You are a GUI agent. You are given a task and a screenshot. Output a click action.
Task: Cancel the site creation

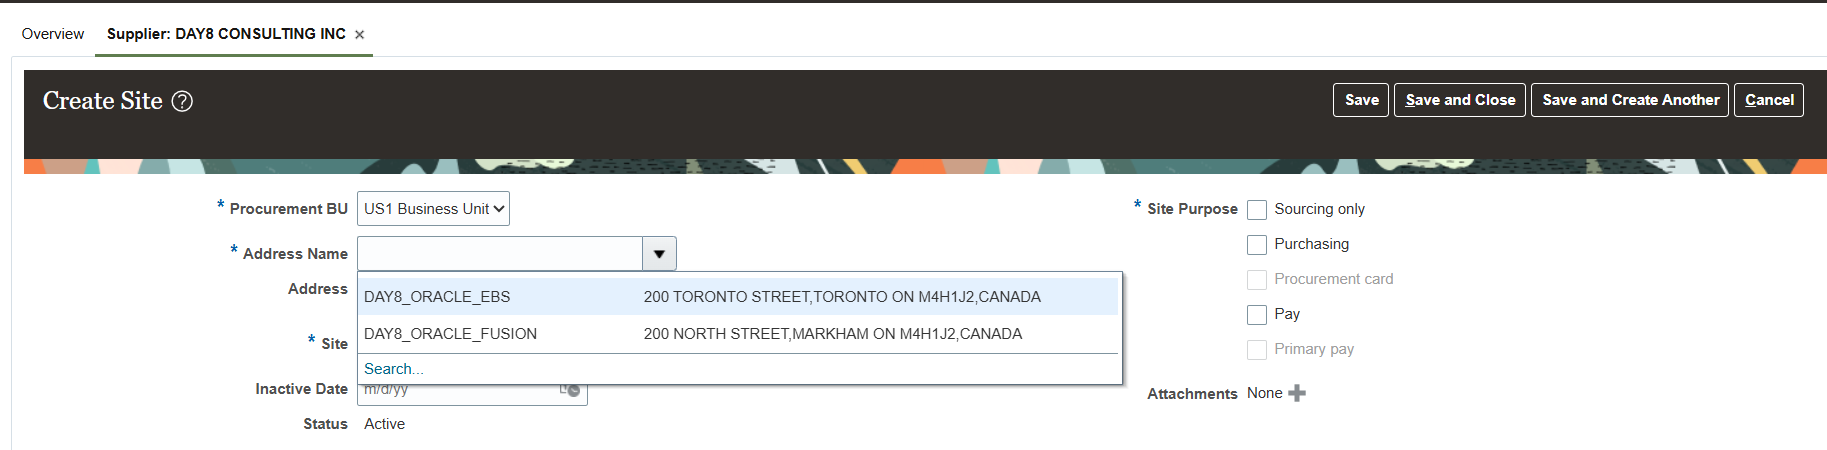(1769, 100)
